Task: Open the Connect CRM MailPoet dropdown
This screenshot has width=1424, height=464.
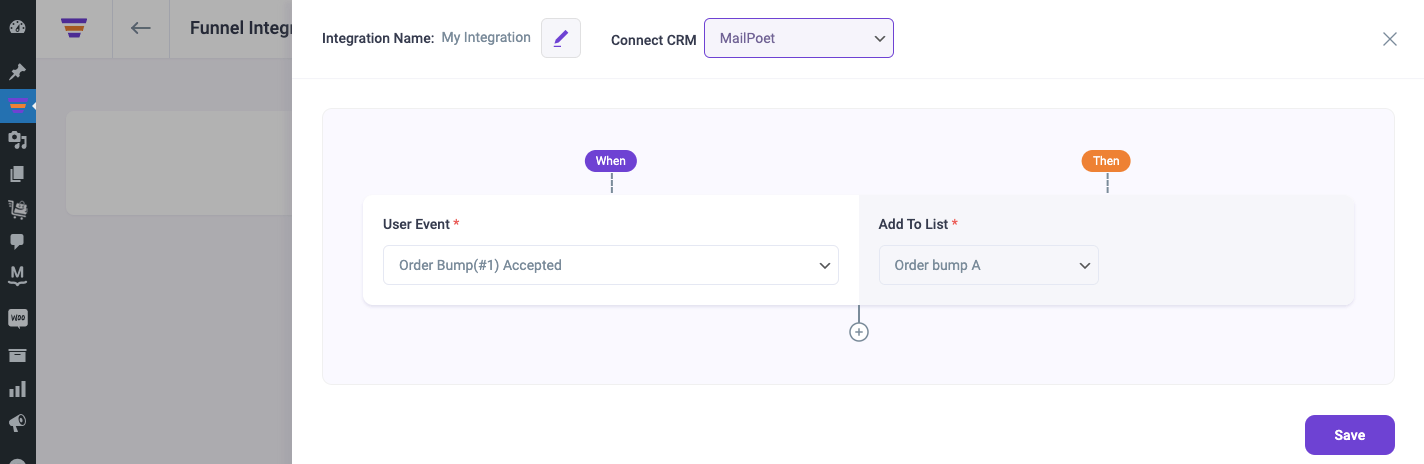Action: (799, 38)
